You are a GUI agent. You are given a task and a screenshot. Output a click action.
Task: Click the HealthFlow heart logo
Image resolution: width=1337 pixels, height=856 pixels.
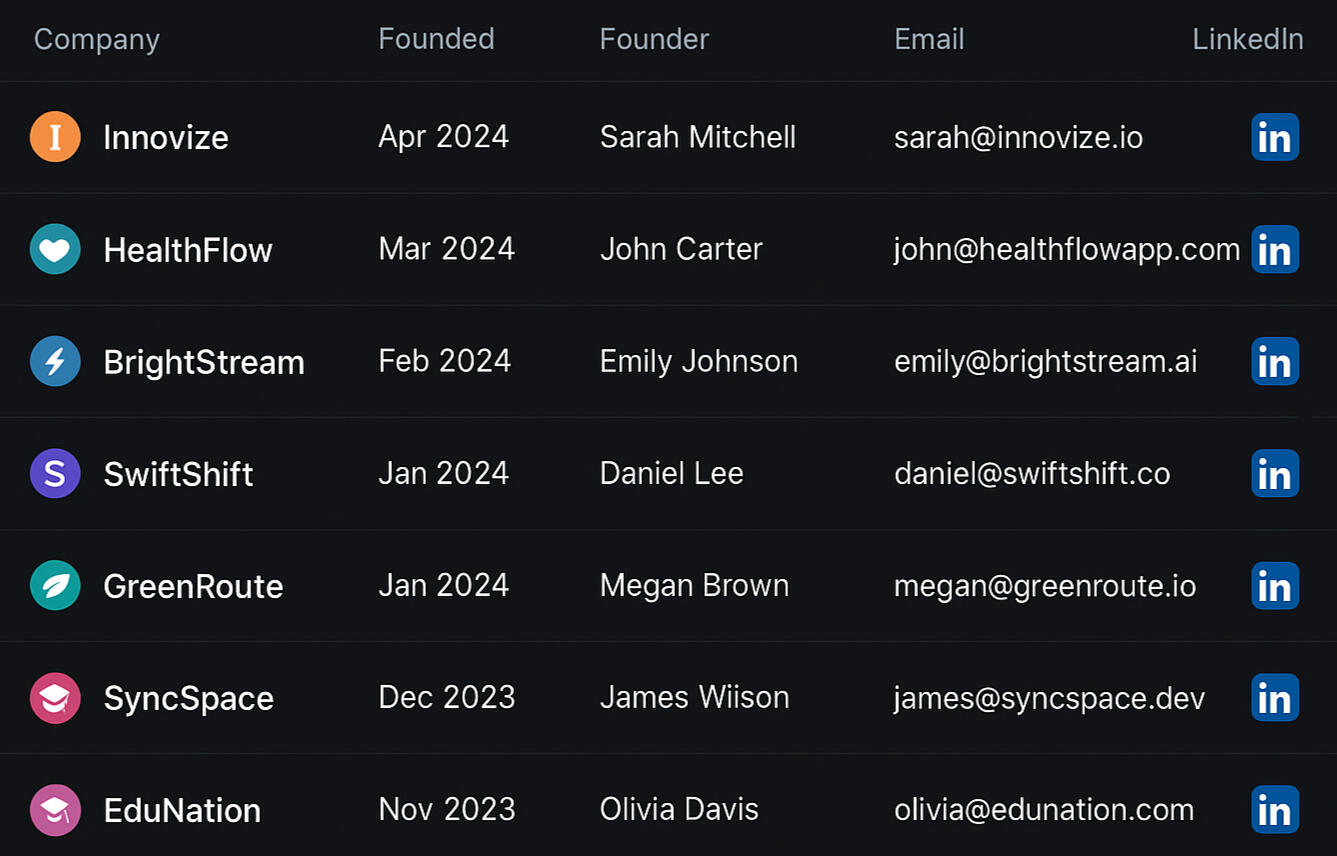pos(55,249)
